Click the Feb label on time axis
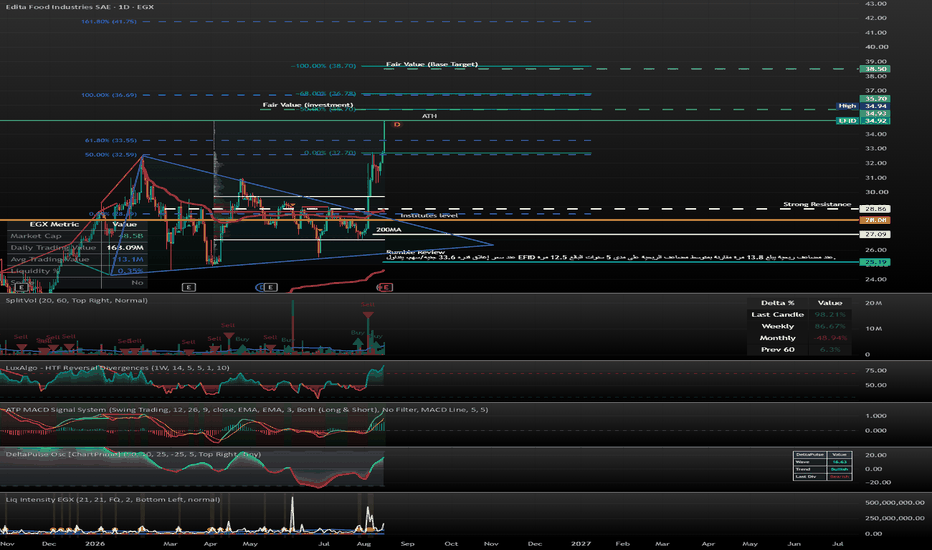The width and height of the screenshot is (932, 550). point(622,543)
